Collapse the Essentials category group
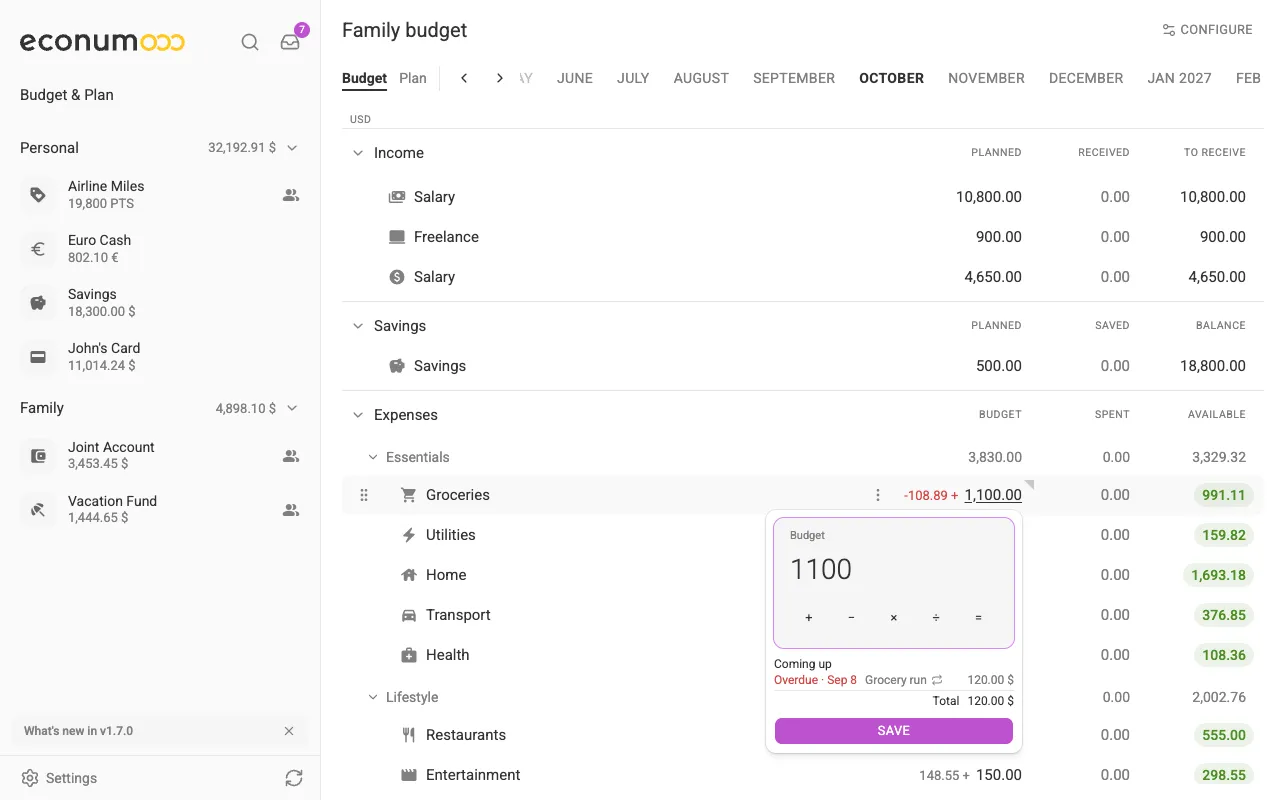 [373, 457]
